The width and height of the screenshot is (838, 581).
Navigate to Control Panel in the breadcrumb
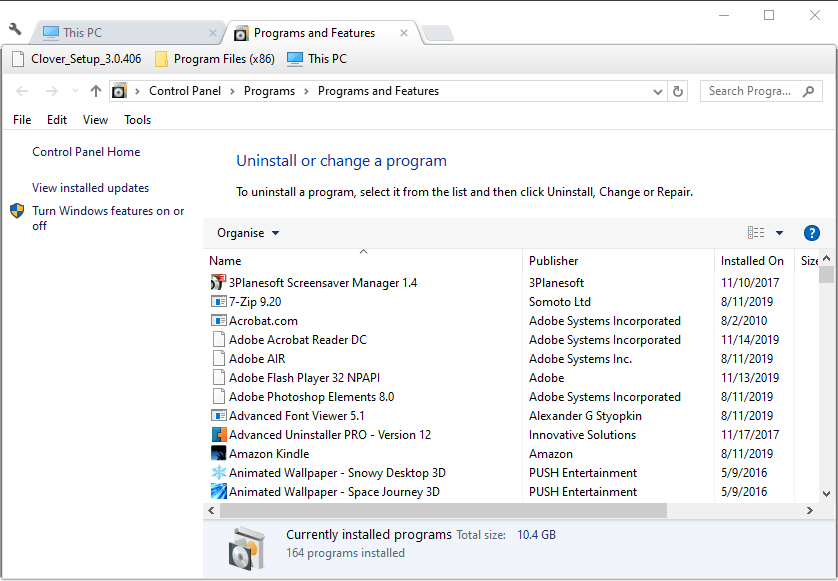point(185,91)
